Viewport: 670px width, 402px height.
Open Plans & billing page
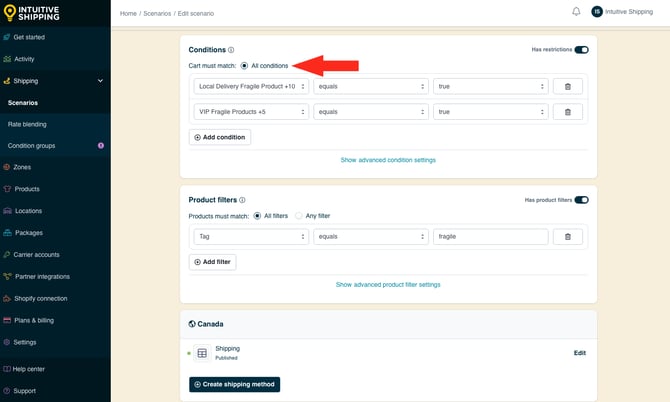pyautogui.click(x=34, y=320)
